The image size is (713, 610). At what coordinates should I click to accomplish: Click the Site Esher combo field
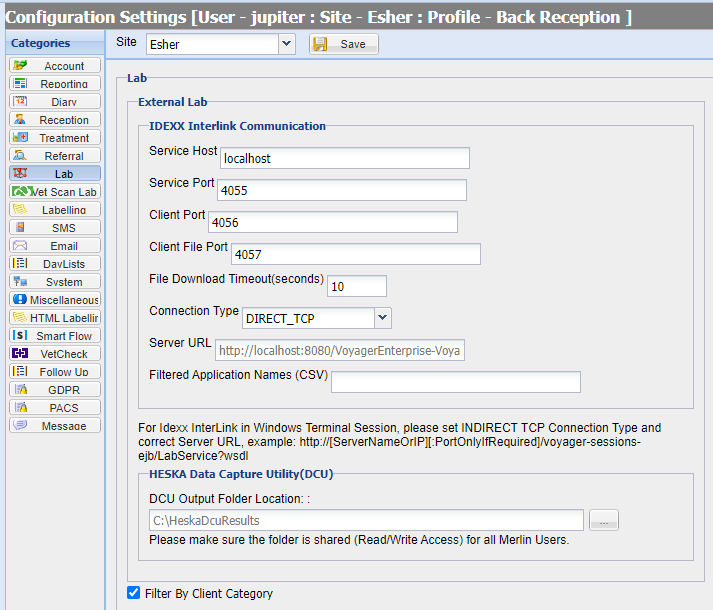(x=212, y=44)
